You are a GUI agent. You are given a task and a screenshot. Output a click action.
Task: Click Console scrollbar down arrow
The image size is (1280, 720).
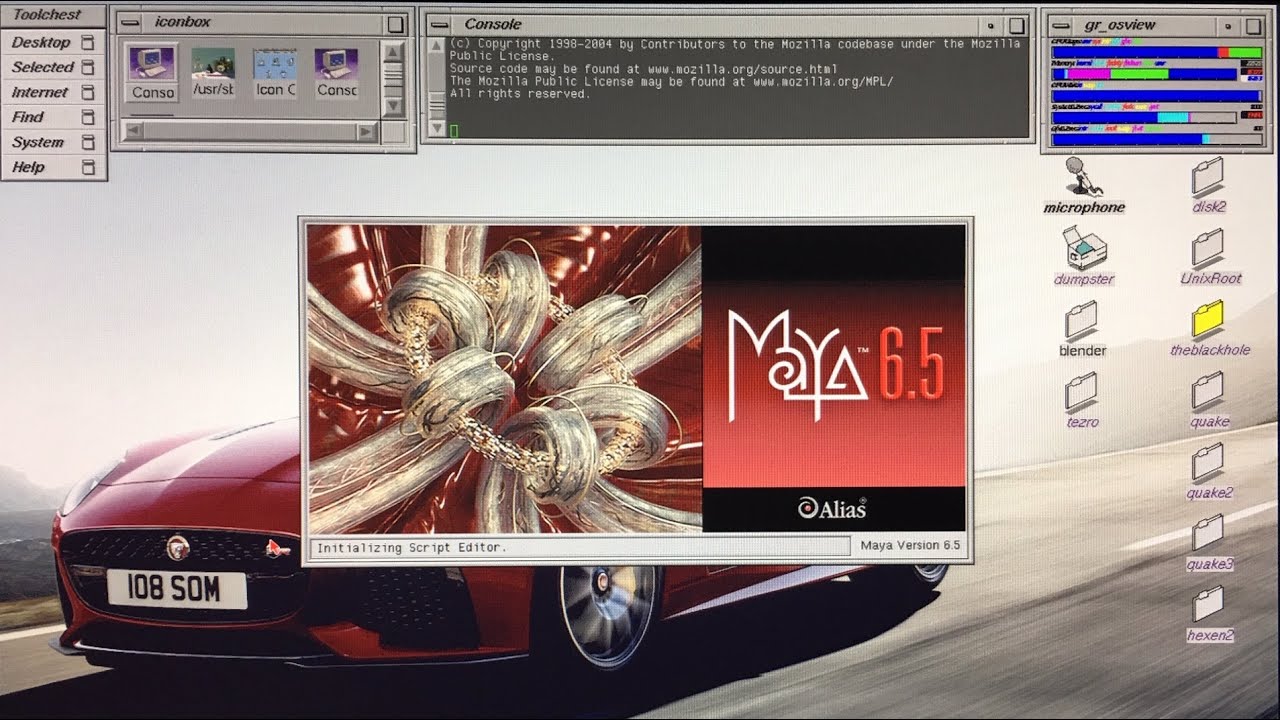click(436, 128)
